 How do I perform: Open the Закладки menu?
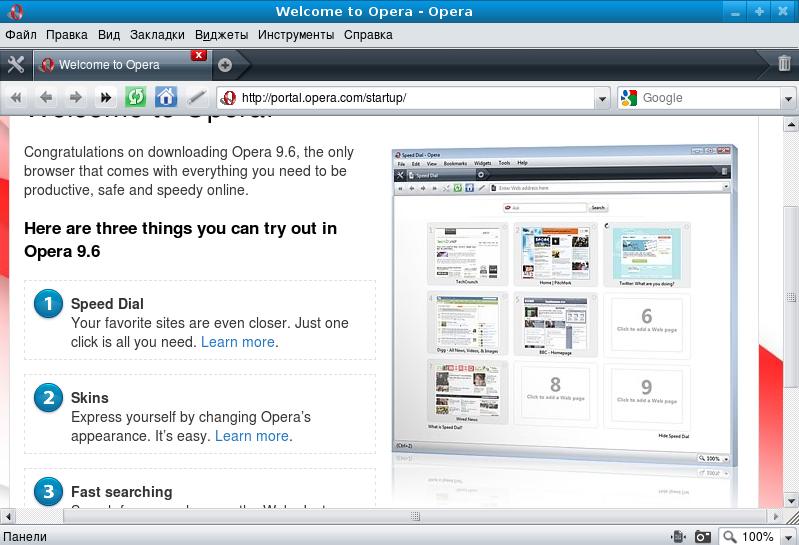pyautogui.click(x=157, y=35)
